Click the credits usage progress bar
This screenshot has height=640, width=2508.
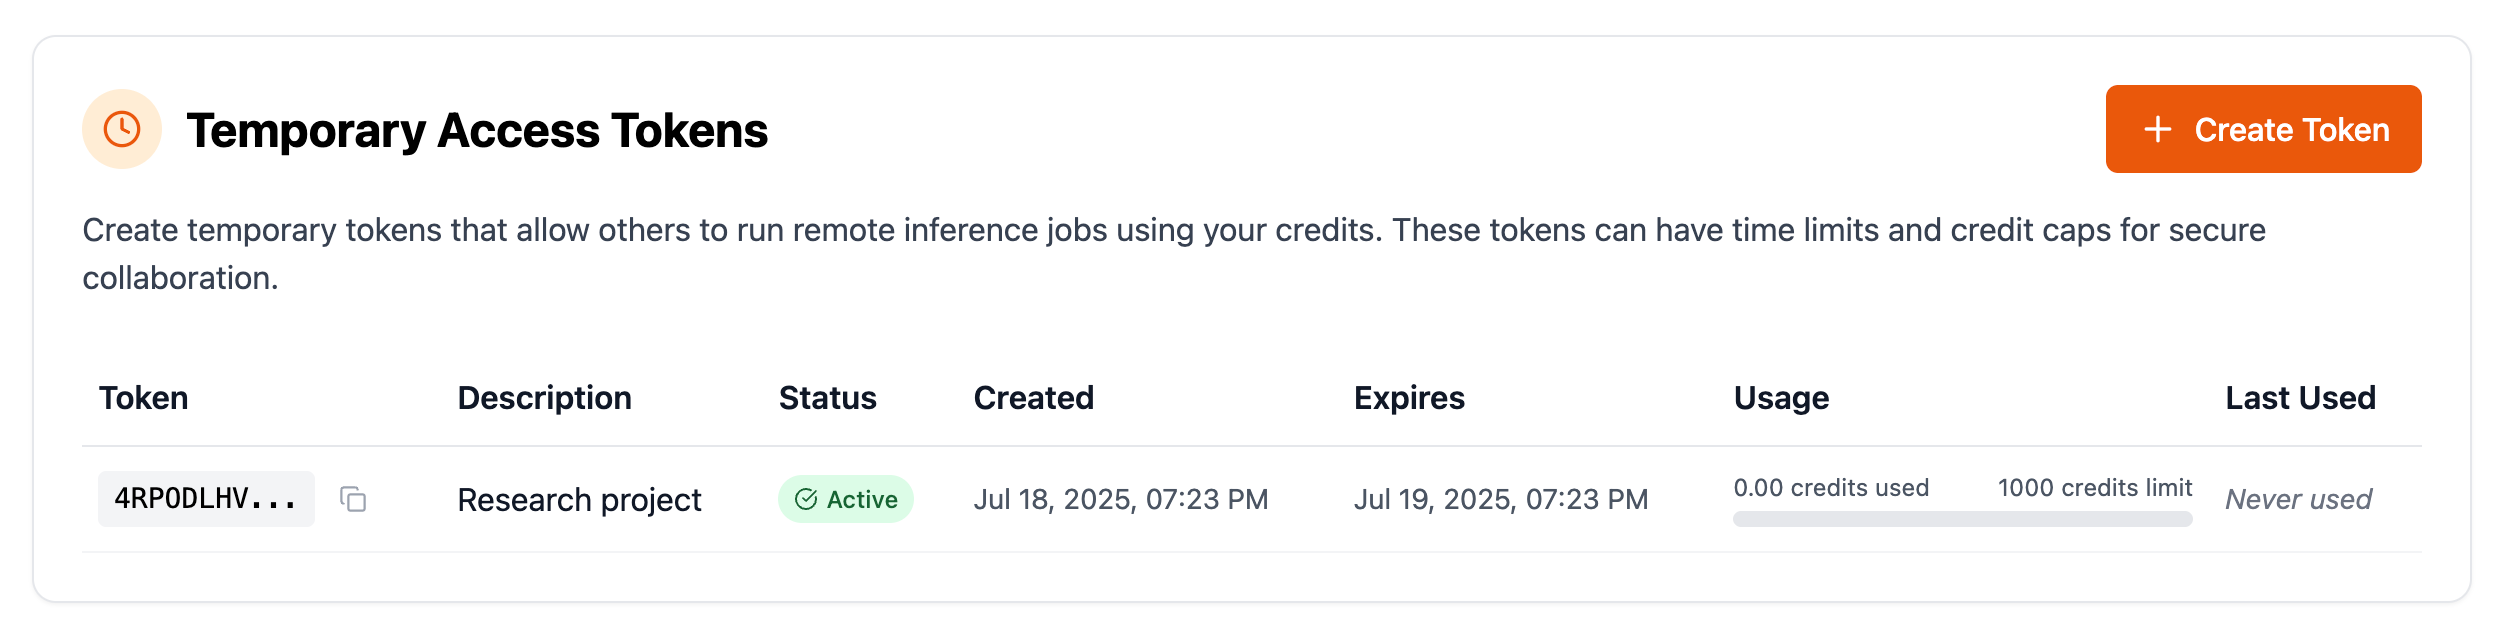[1963, 519]
